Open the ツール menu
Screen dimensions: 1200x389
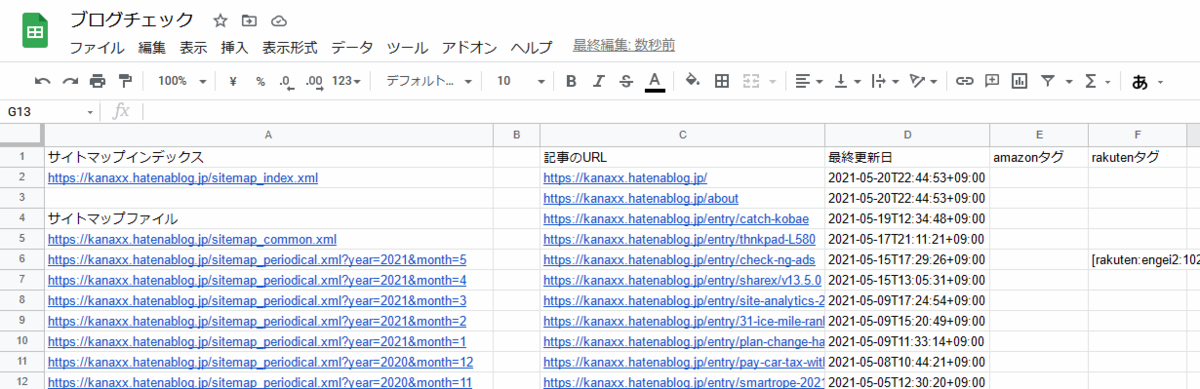(407, 47)
